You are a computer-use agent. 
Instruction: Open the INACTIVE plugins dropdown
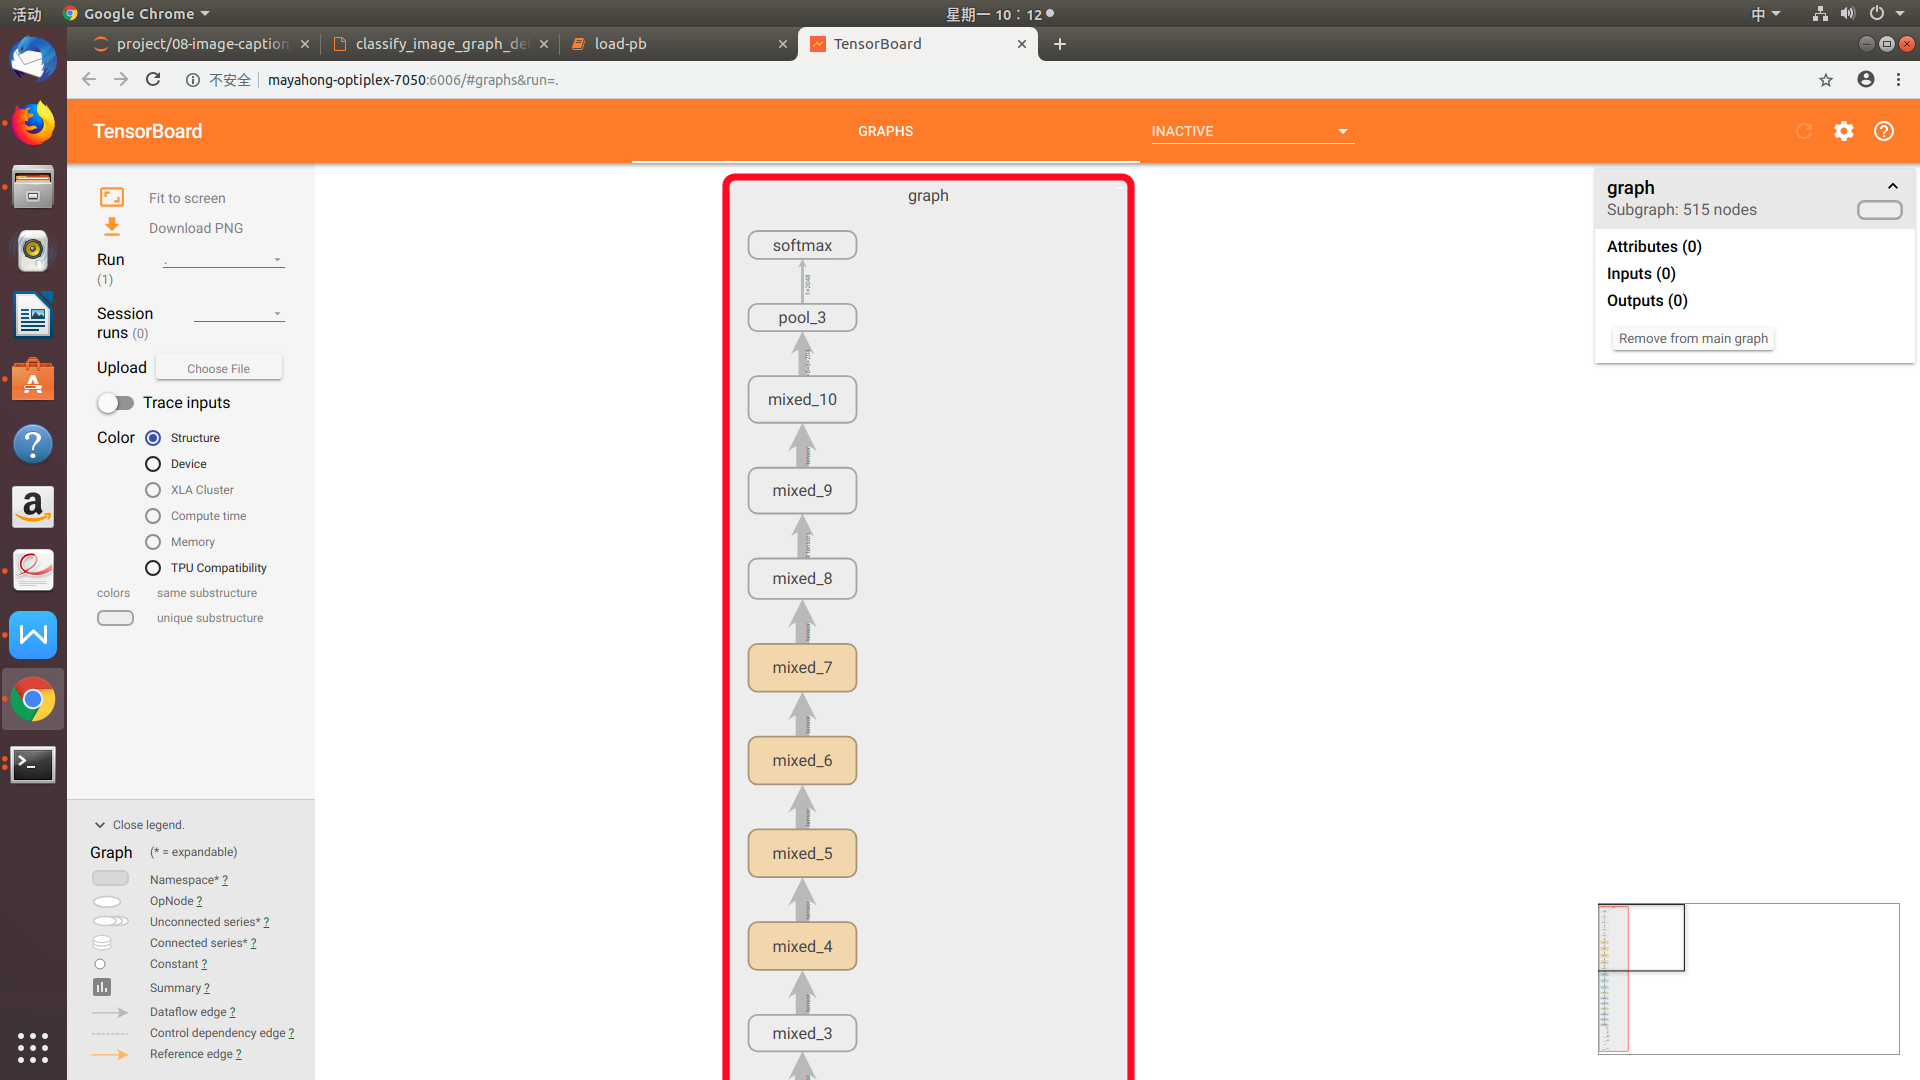(x=1252, y=131)
